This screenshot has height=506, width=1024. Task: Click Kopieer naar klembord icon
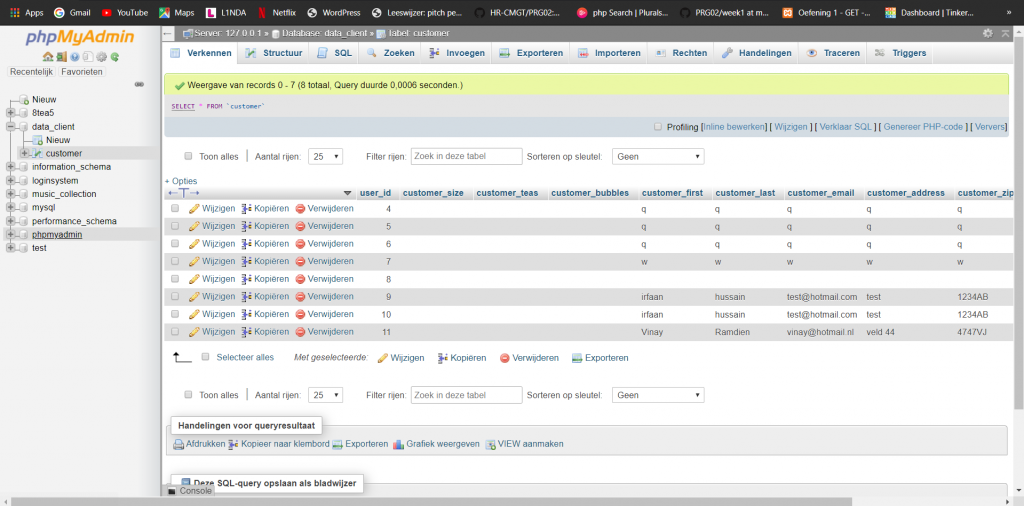[233, 444]
